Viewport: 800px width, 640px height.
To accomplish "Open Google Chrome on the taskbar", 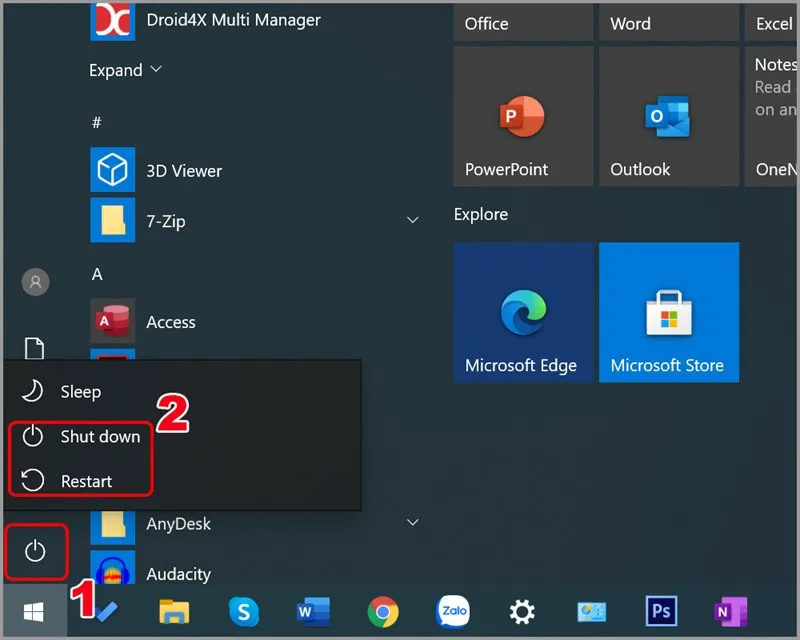I will [x=383, y=610].
